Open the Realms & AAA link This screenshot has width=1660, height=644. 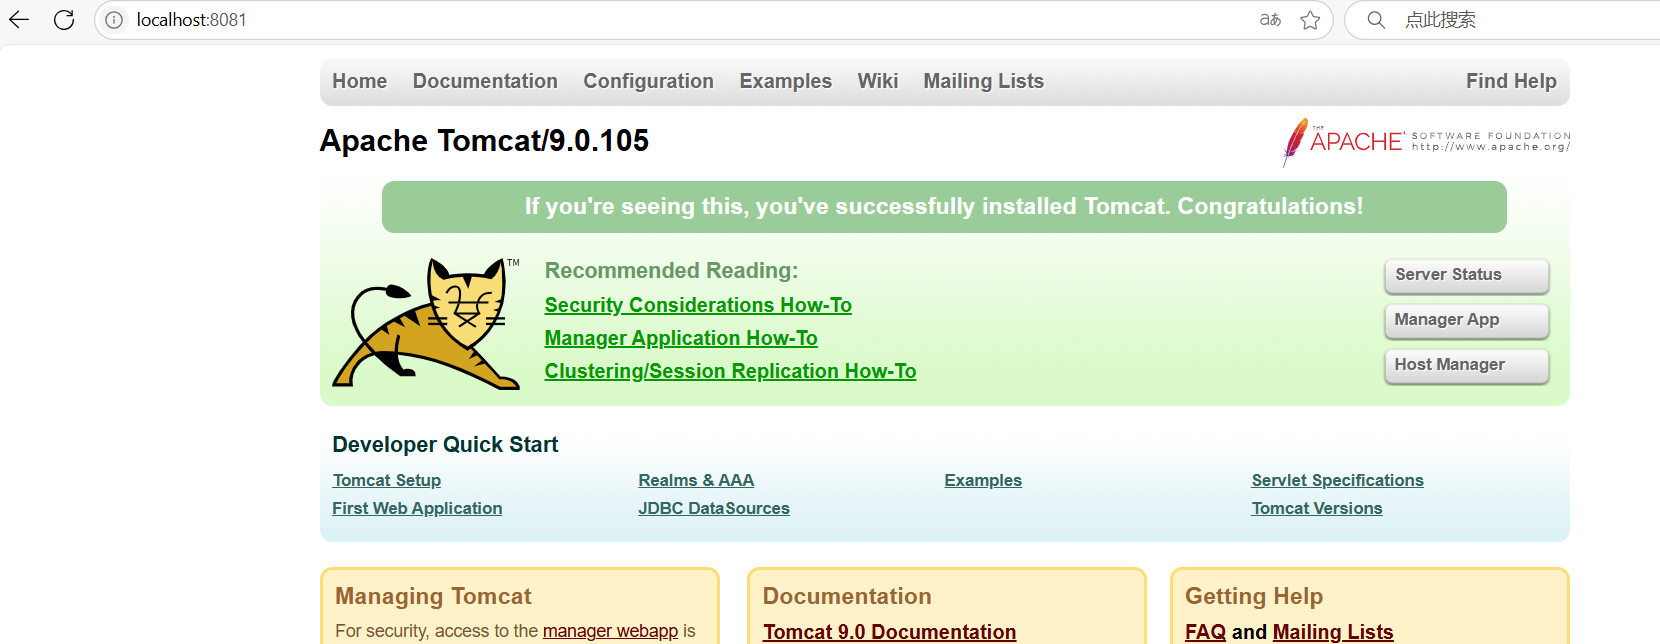click(696, 480)
